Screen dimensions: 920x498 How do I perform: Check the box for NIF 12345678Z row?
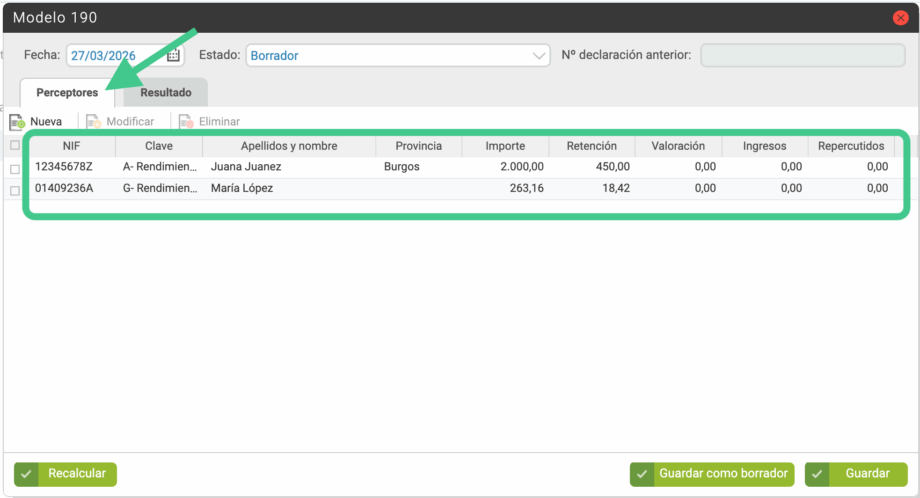coord(14,169)
